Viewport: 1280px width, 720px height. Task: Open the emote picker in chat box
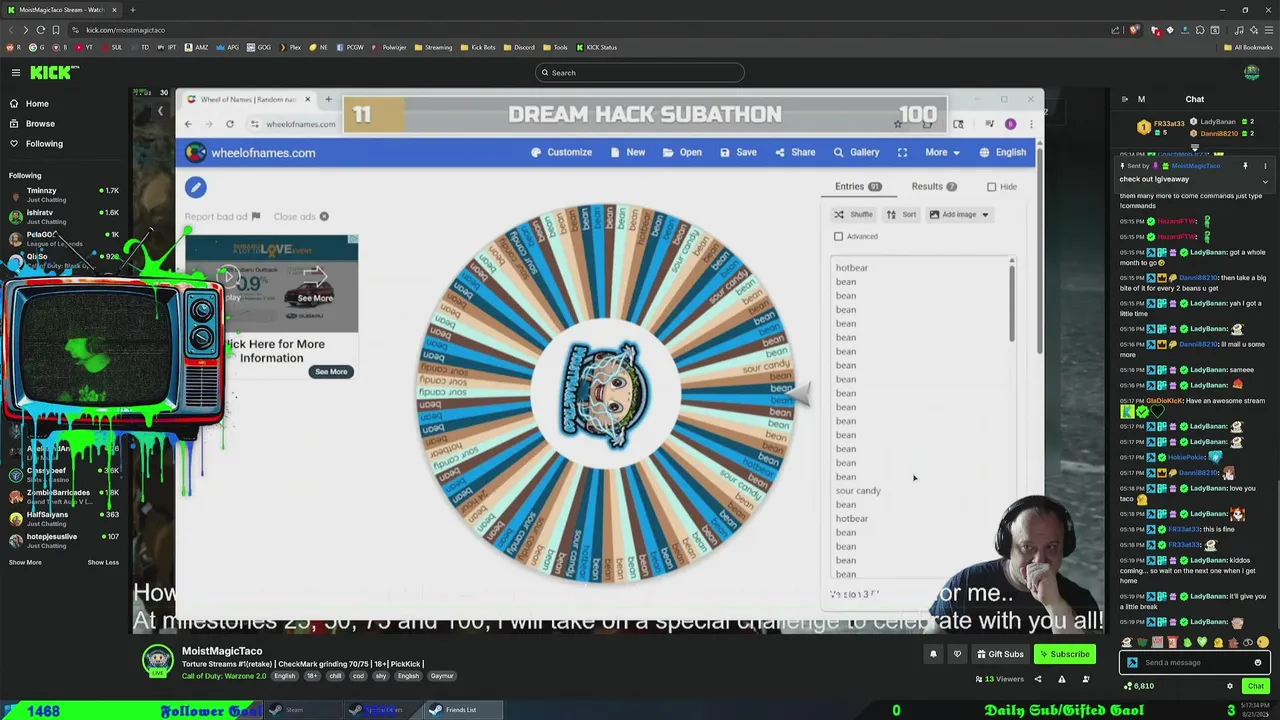tap(1258, 662)
